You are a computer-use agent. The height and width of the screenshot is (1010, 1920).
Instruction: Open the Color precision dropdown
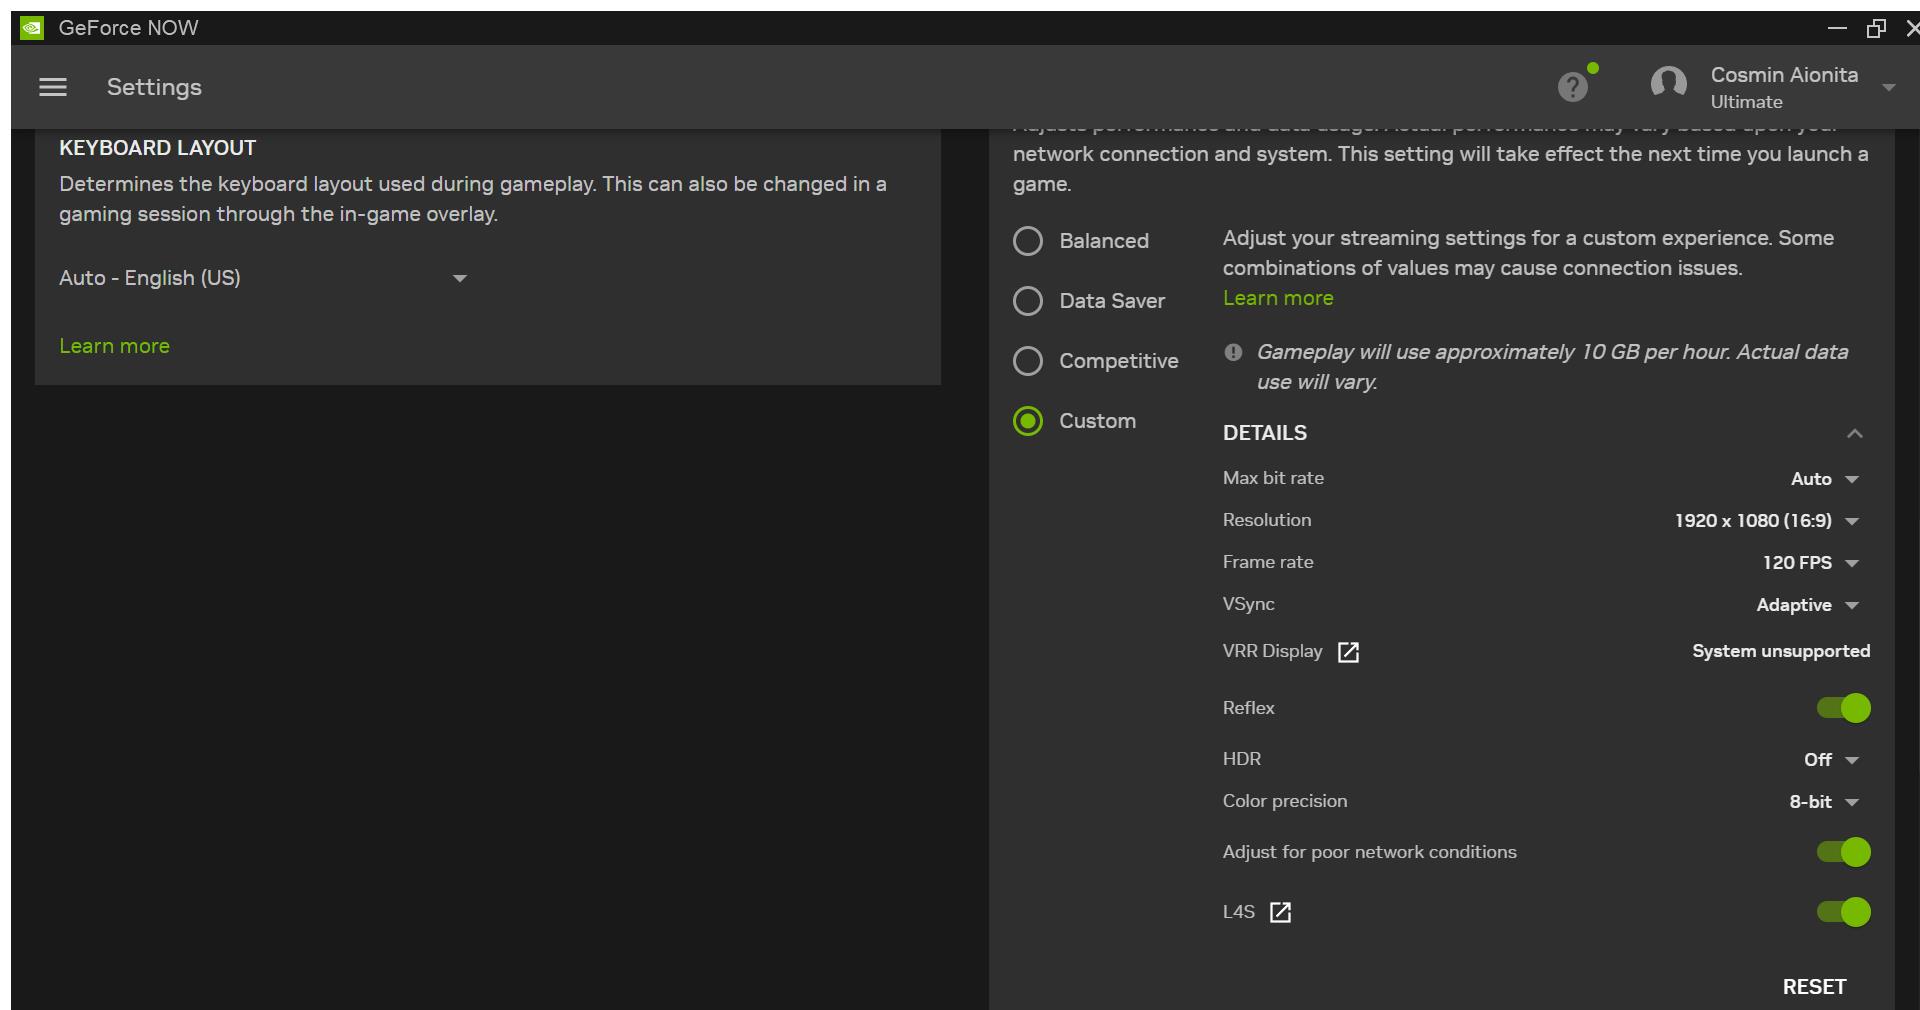pyautogui.click(x=1824, y=802)
